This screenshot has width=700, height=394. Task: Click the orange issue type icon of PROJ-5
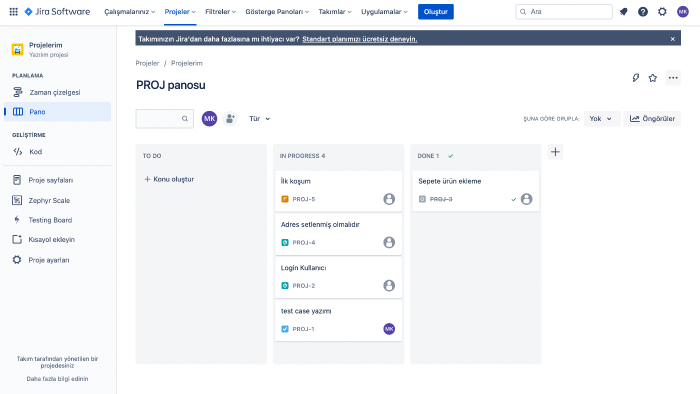click(x=285, y=199)
